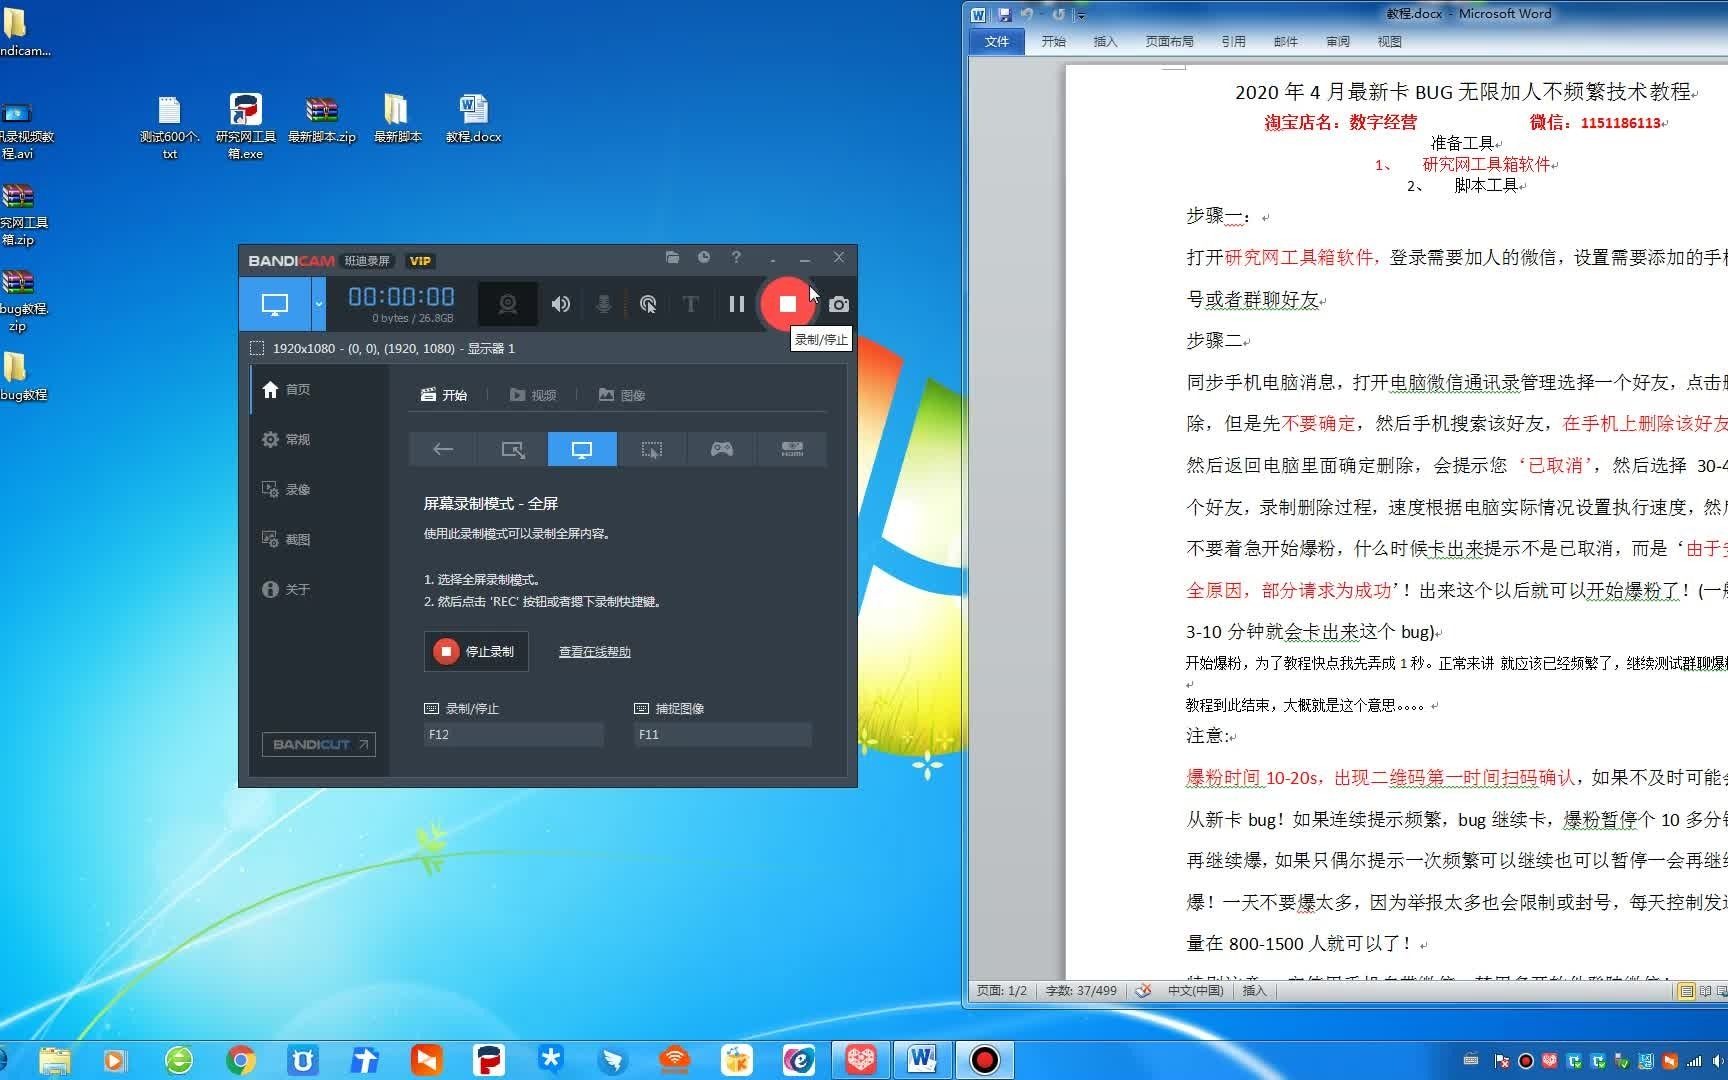The width and height of the screenshot is (1728, 1080).
Task: Switch to print layout view button in Word
Action: (x=1686, y=991)
